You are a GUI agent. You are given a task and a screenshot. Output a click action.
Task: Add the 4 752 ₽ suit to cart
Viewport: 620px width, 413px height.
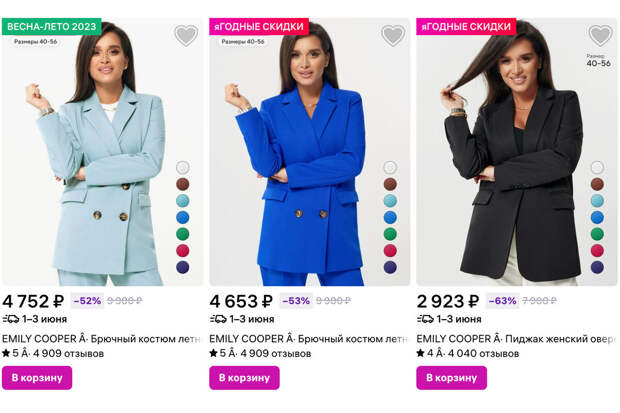point(37,378)
